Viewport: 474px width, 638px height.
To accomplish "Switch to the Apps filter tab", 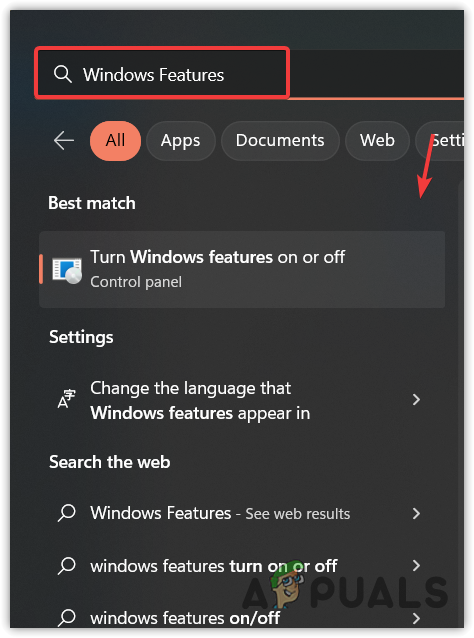I will pos(180,140).
